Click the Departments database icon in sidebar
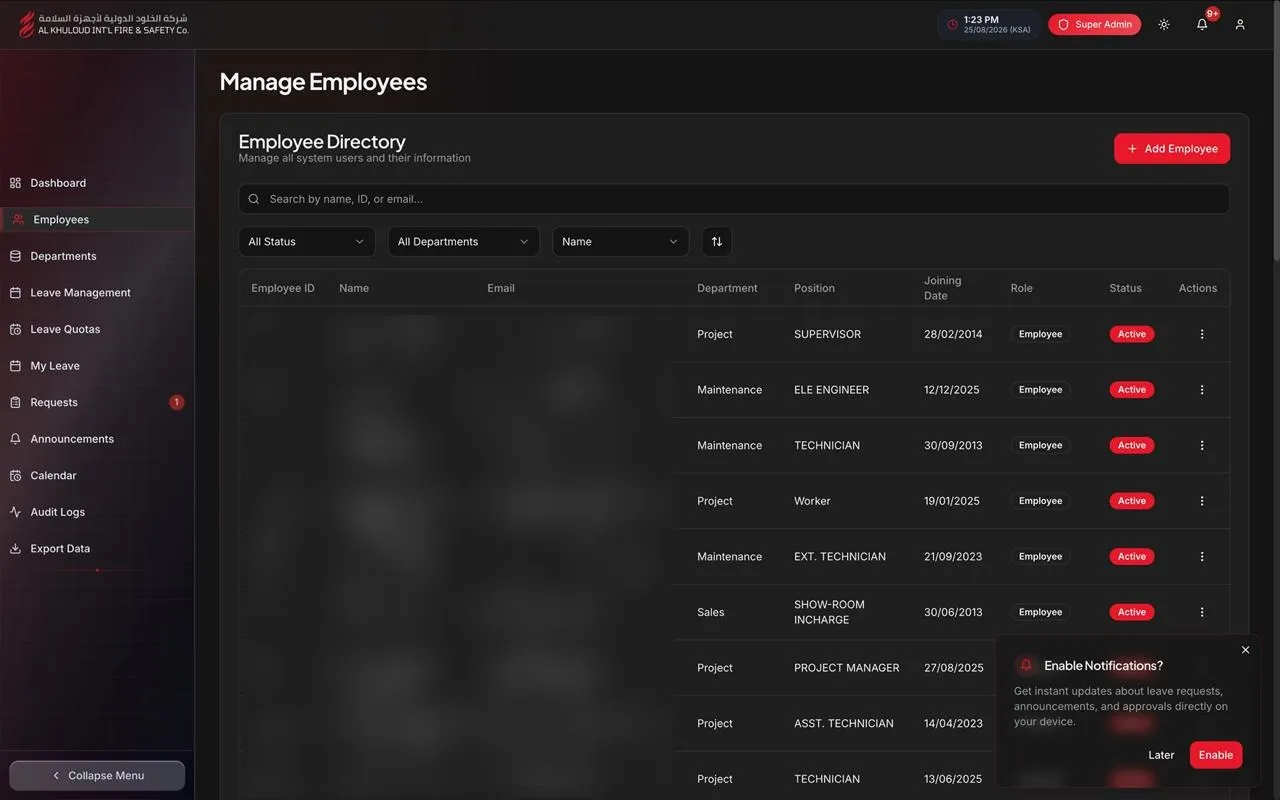The width and height of the screenshot is (1280, 800). click(x=15, y=256)
